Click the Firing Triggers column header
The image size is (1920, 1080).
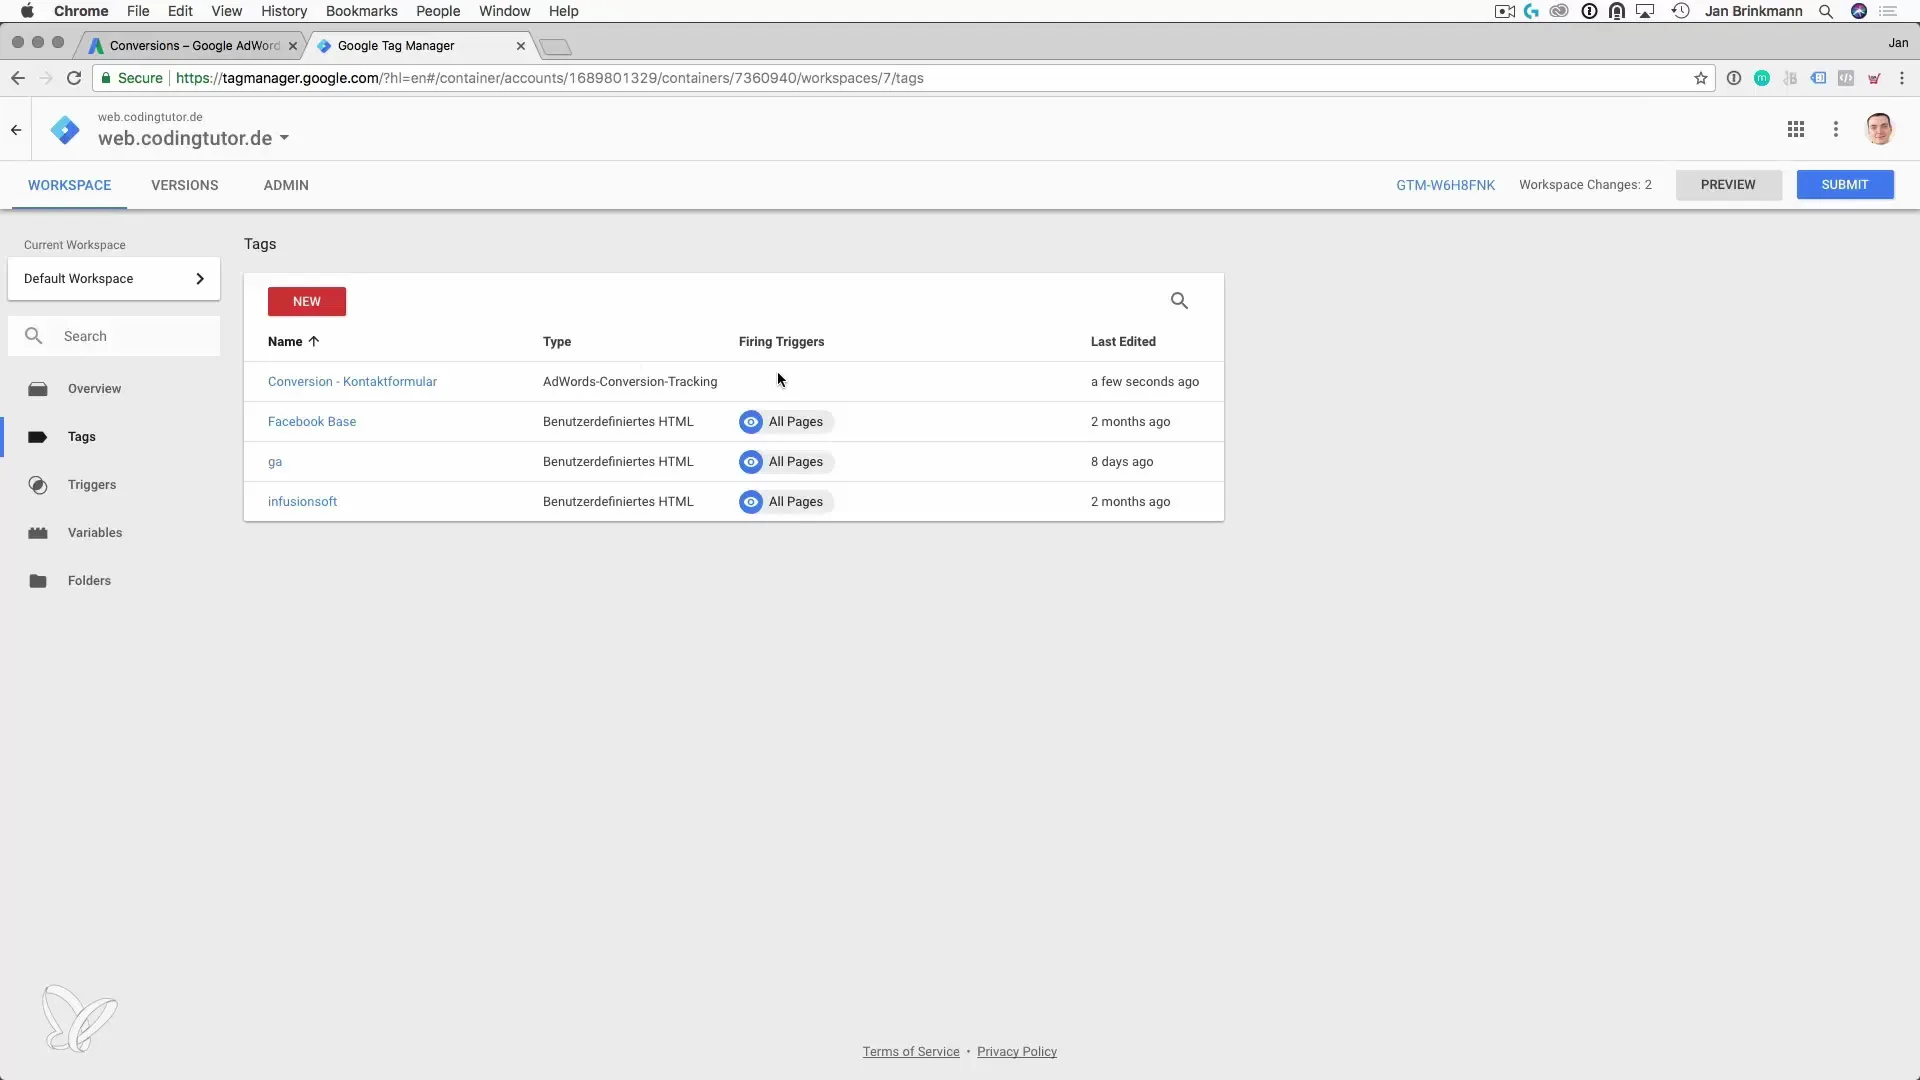click(781, 342)
